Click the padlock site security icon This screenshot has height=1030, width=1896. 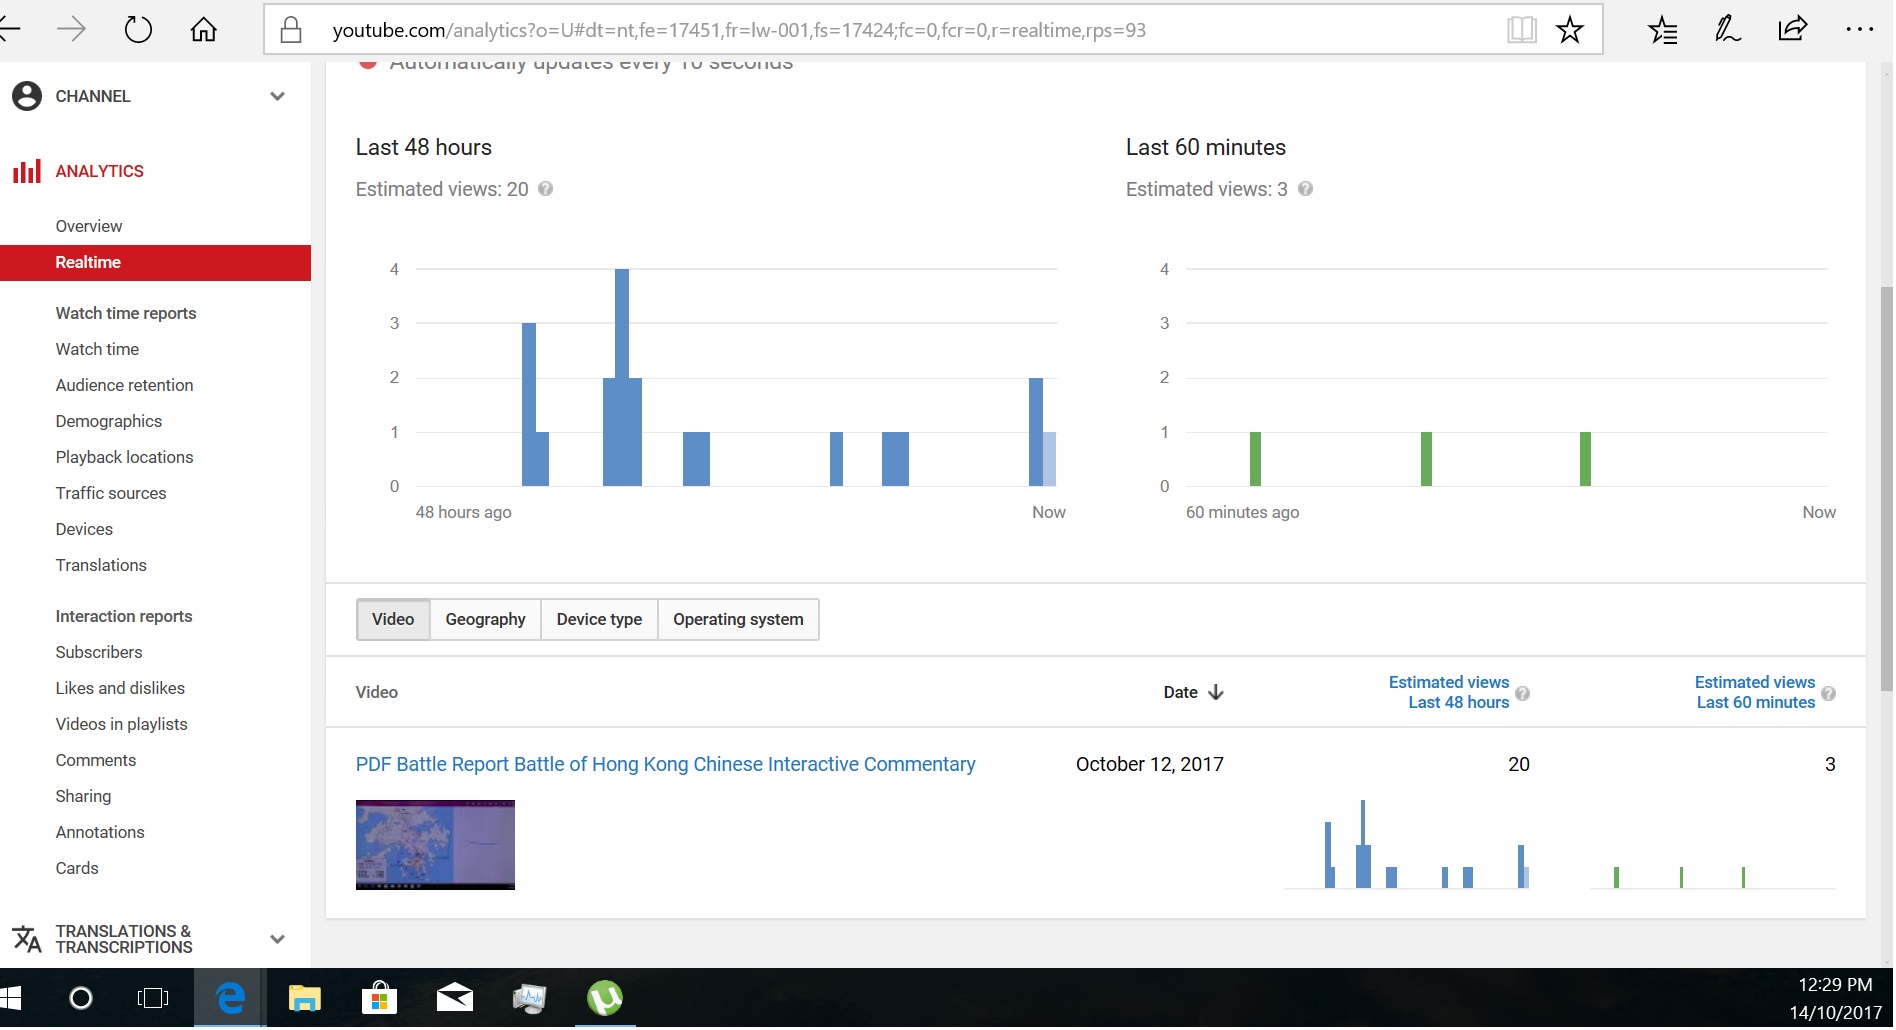pyautogui.click(x=291, y=30)
